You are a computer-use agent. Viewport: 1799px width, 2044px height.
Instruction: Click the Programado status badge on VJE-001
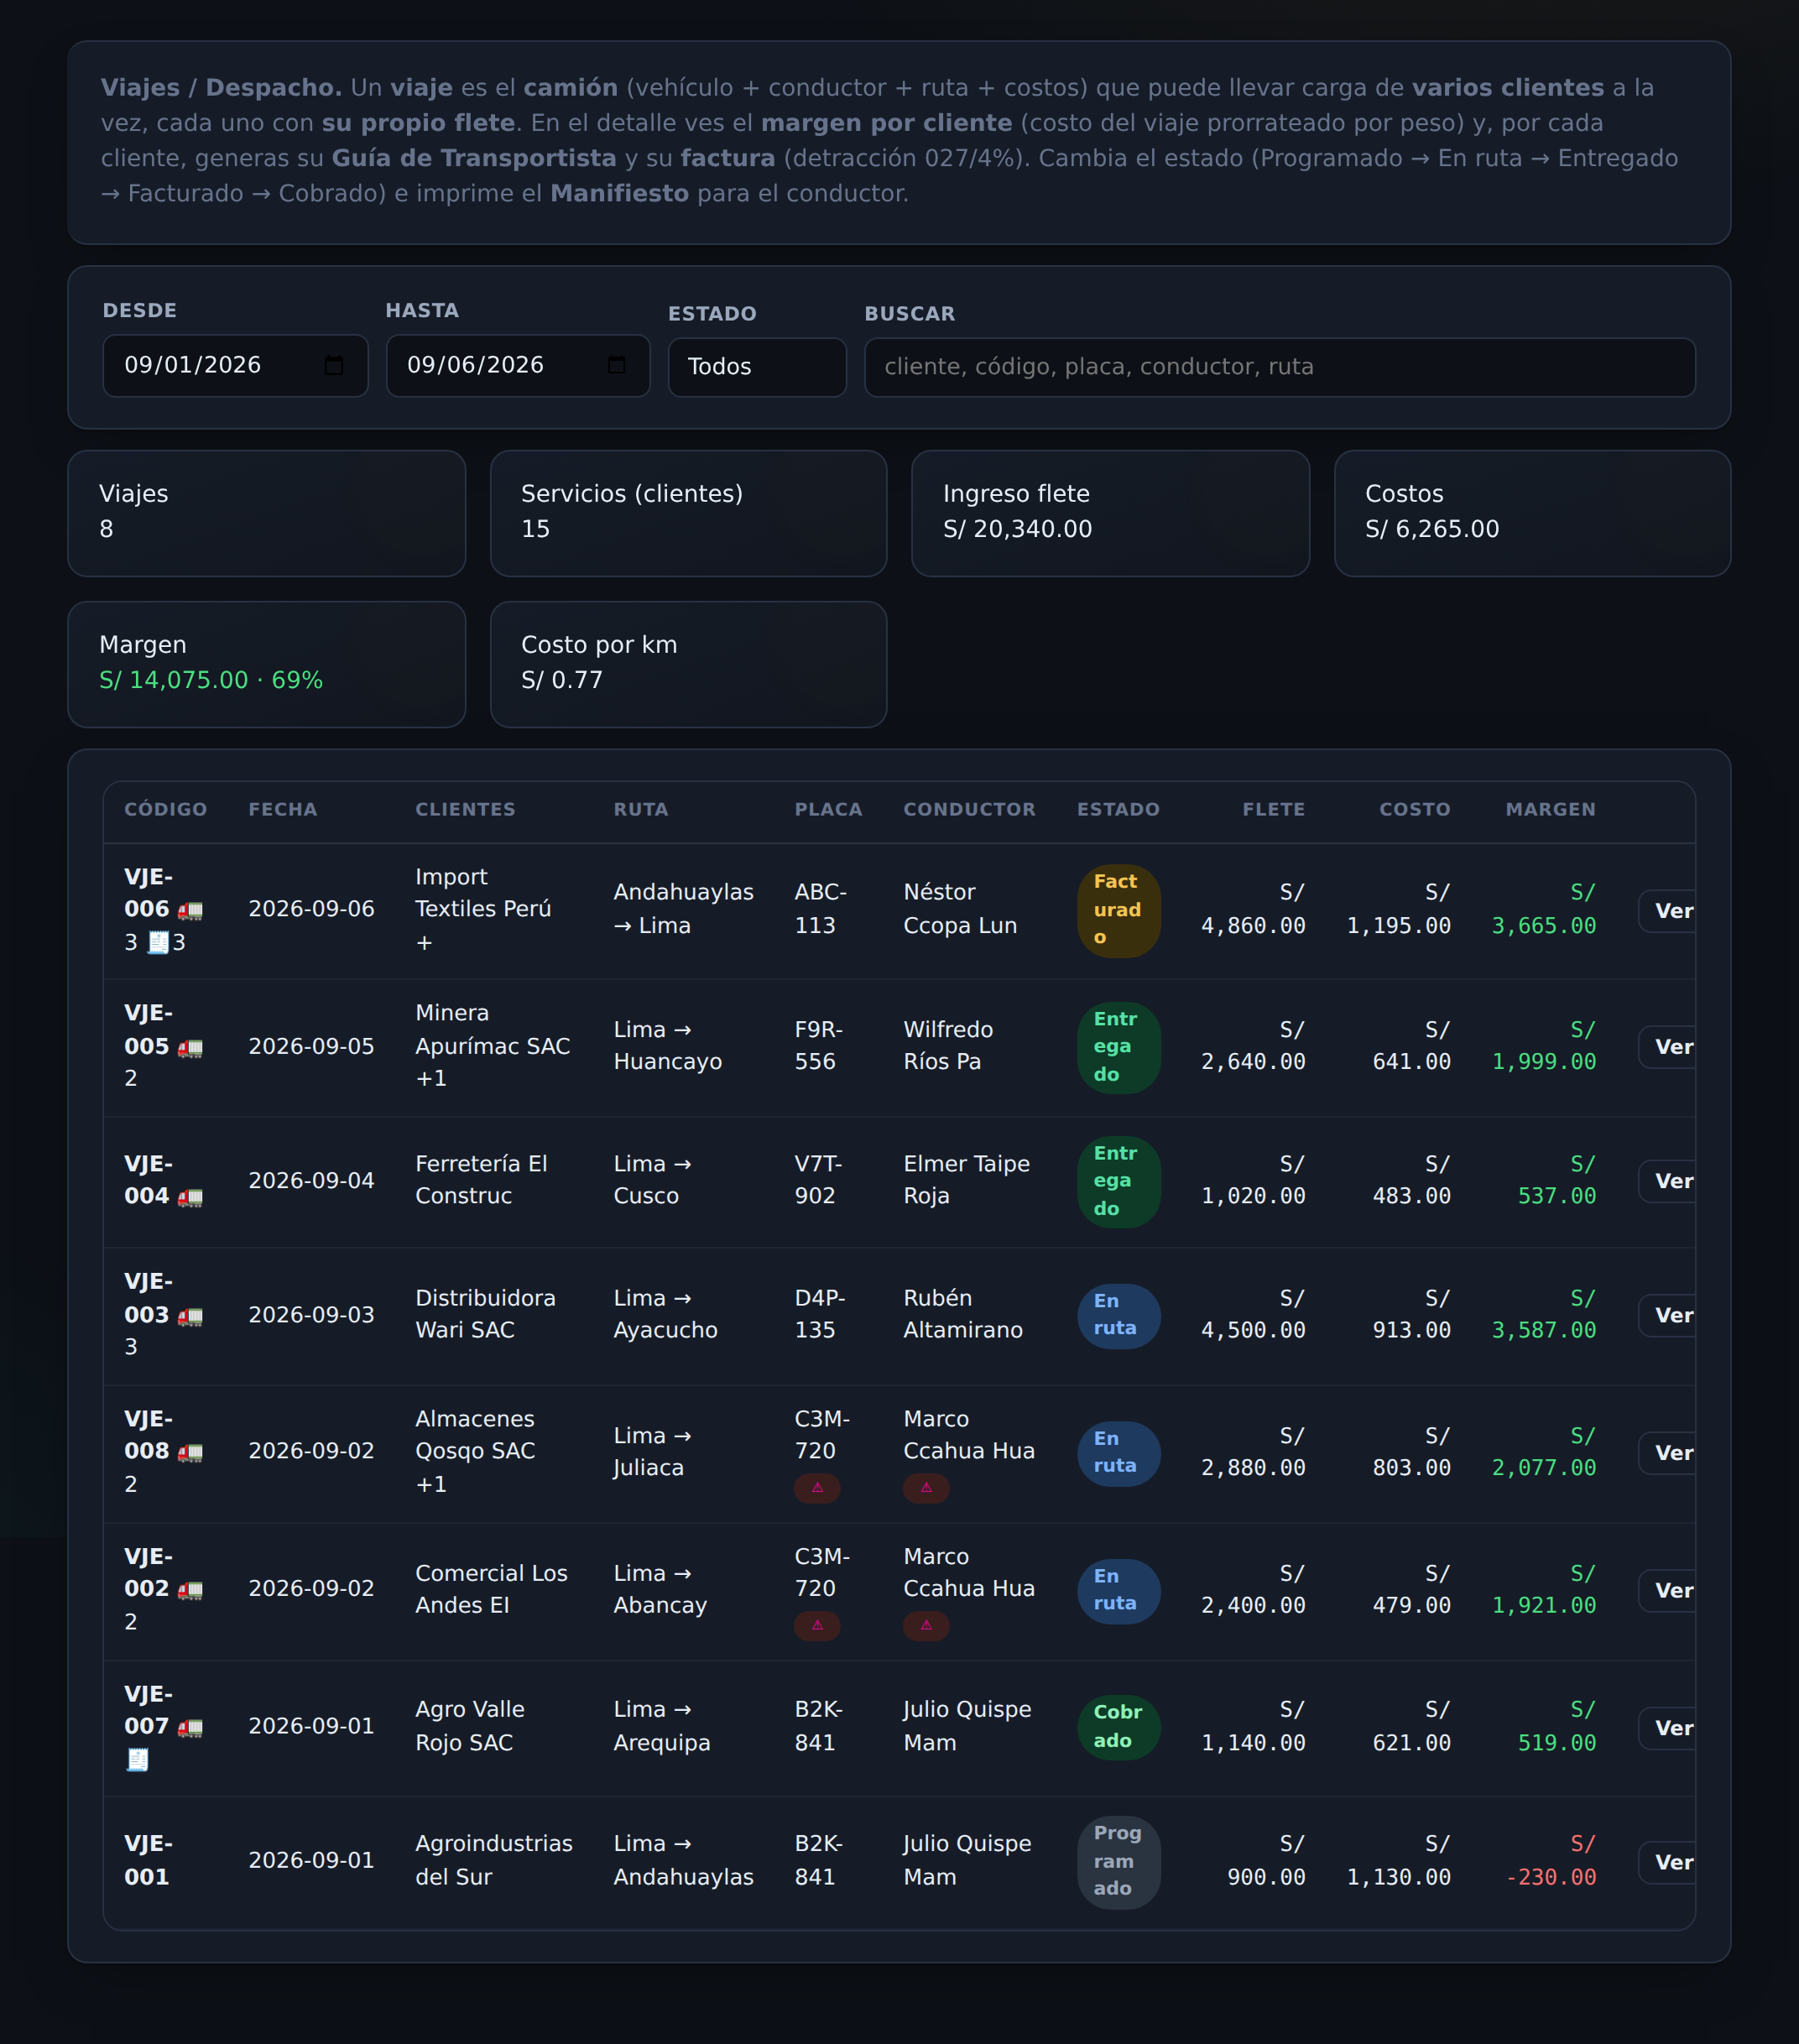[x=1118, y=1862]
